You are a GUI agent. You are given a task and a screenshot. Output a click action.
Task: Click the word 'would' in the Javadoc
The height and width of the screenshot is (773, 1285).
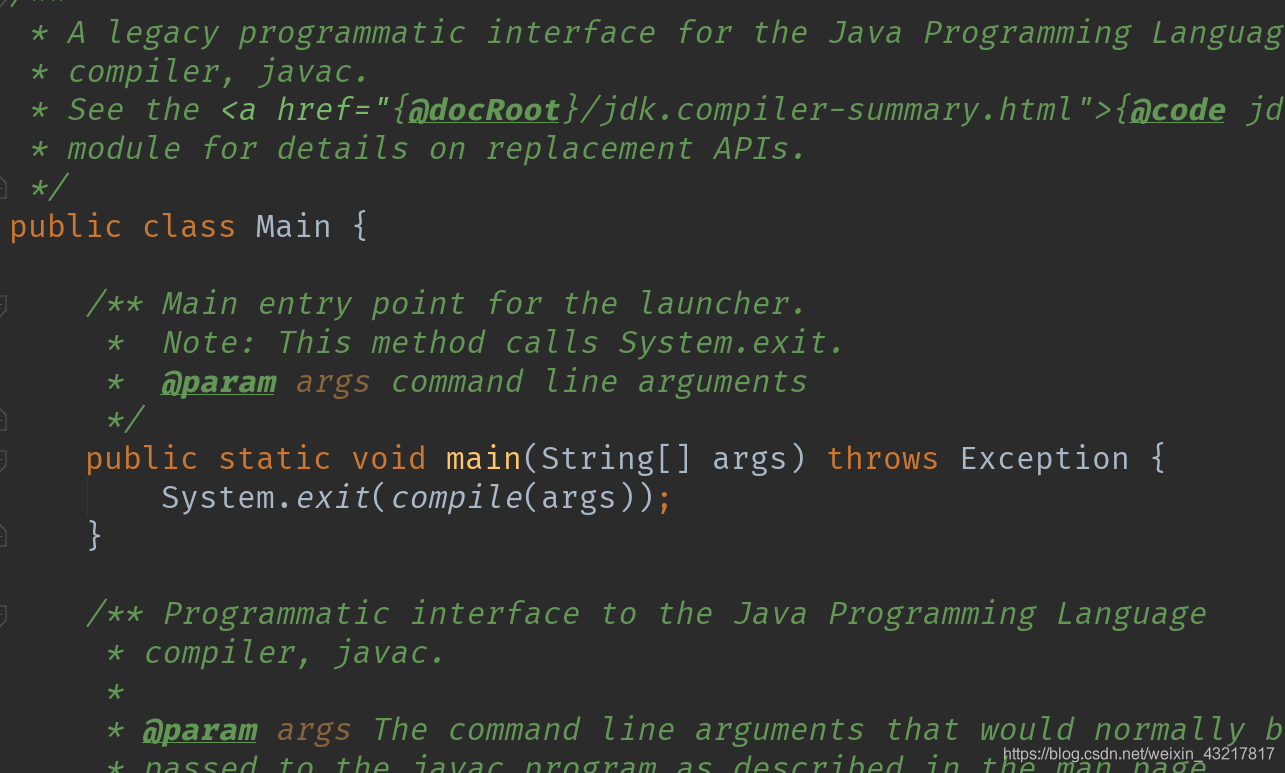pyautogui.click(x=1026, y=729)
